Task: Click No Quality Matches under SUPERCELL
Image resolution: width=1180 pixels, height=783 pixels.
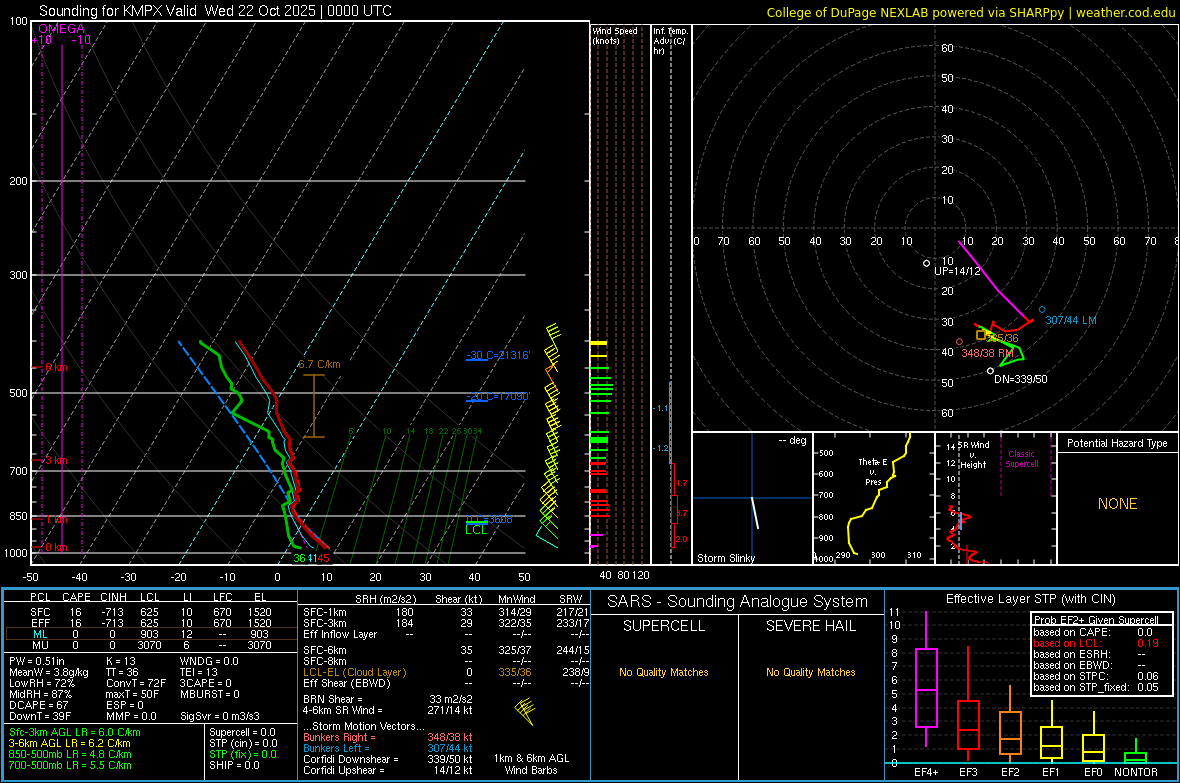Action: tap(664, 672)
